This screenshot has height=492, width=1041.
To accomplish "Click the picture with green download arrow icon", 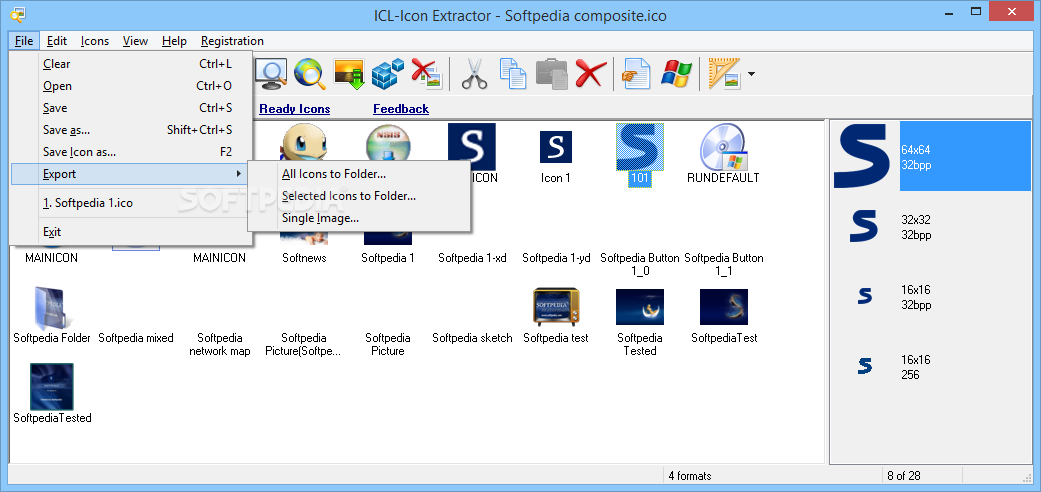I will pos(349,74).
